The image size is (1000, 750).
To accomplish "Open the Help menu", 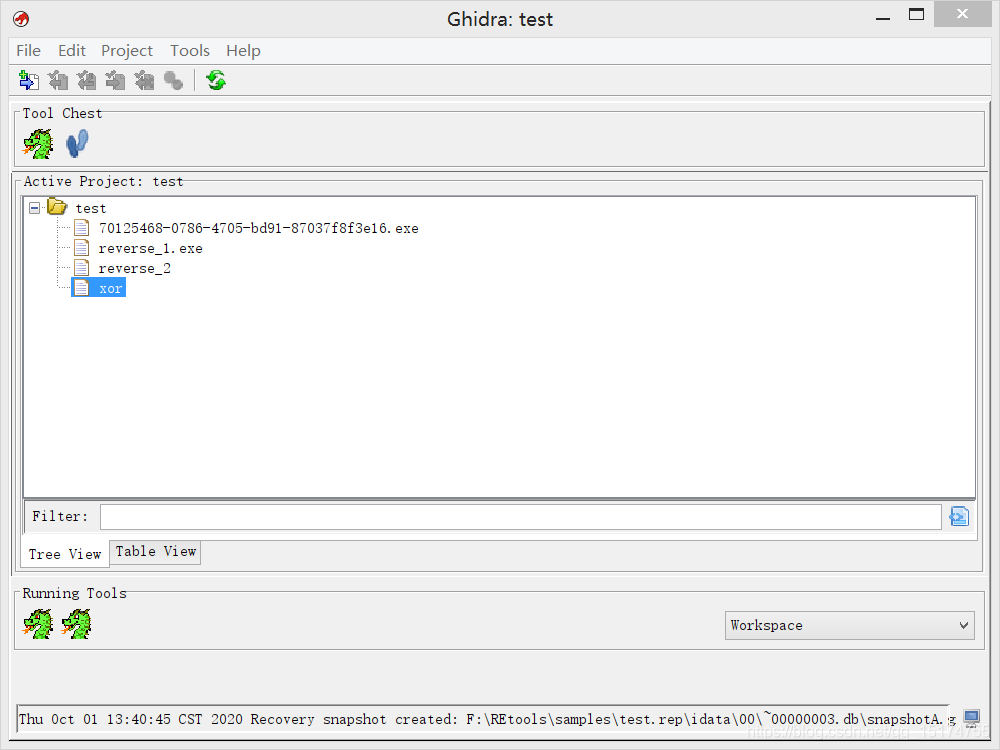I will point(243,50).
